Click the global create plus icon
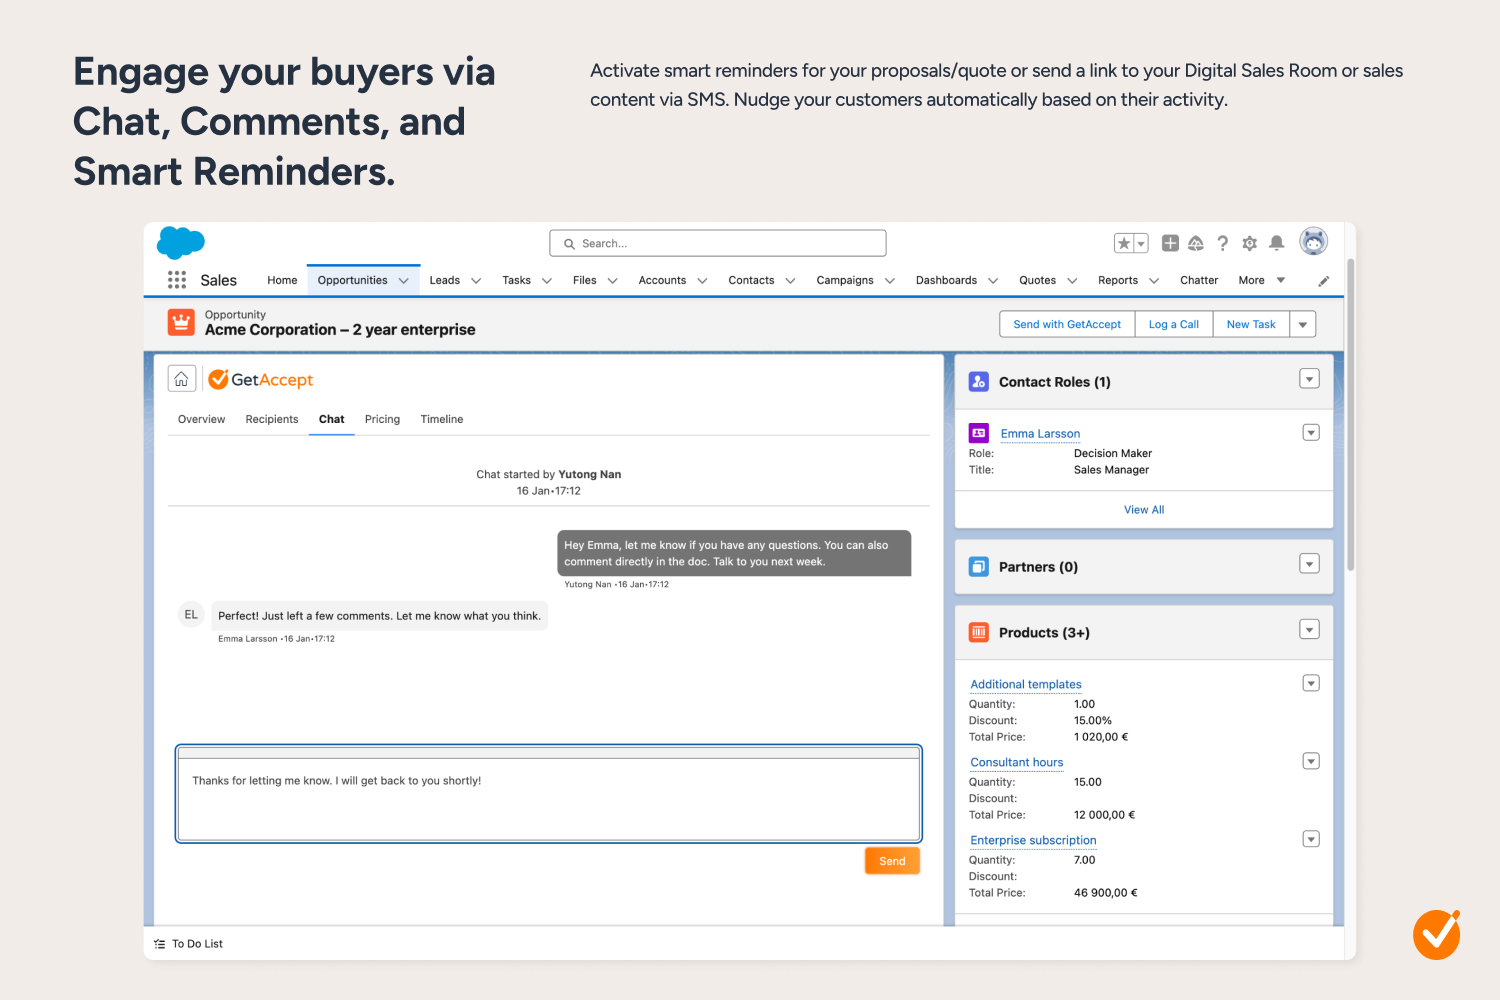 (x=1170, y=243)
